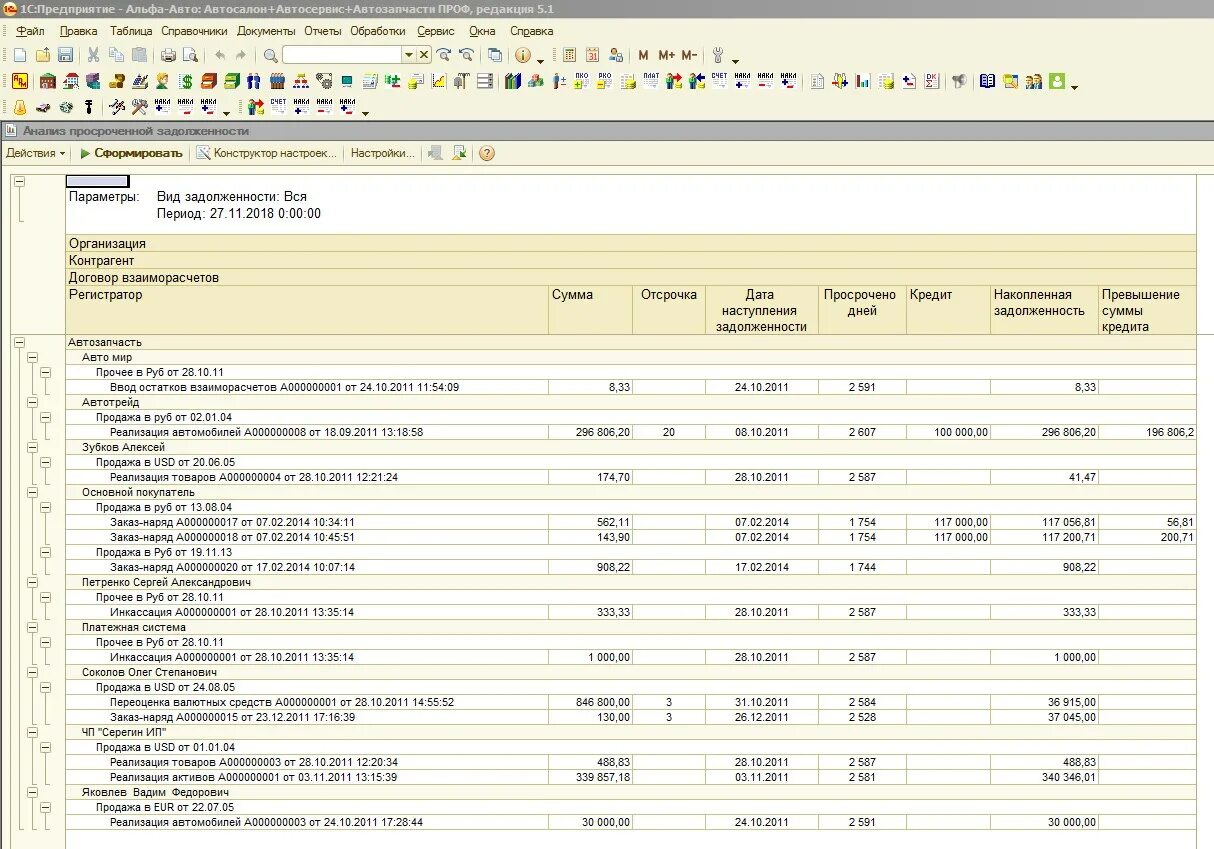The image size is (1214, 849).
Task: Click the line chart icon
Action: click(x=439, y=81)
